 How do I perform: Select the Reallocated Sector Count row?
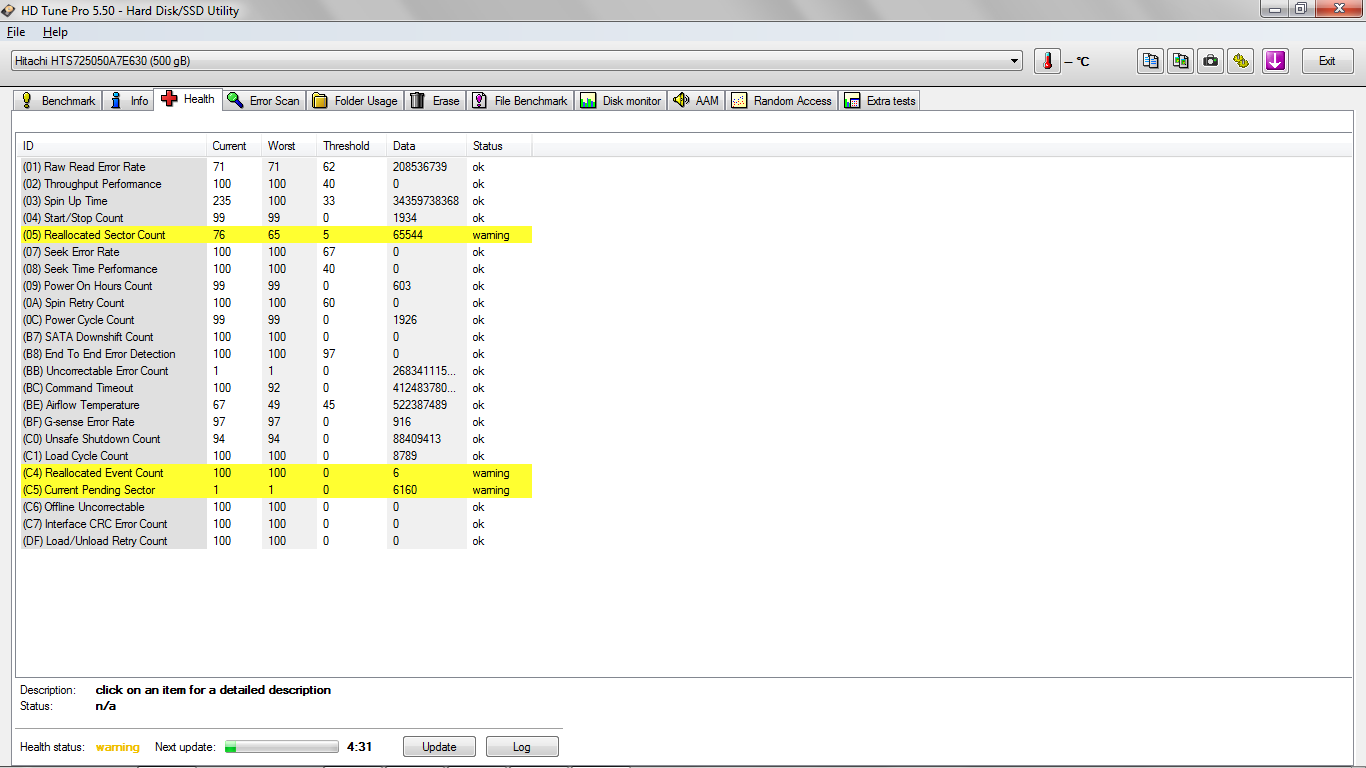[274, 235]
